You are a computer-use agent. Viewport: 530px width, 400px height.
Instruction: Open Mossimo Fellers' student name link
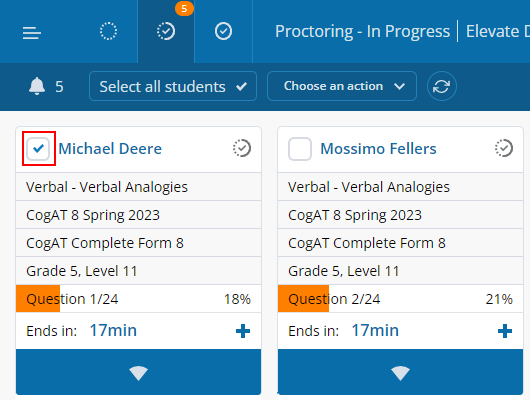pos(378,148)
